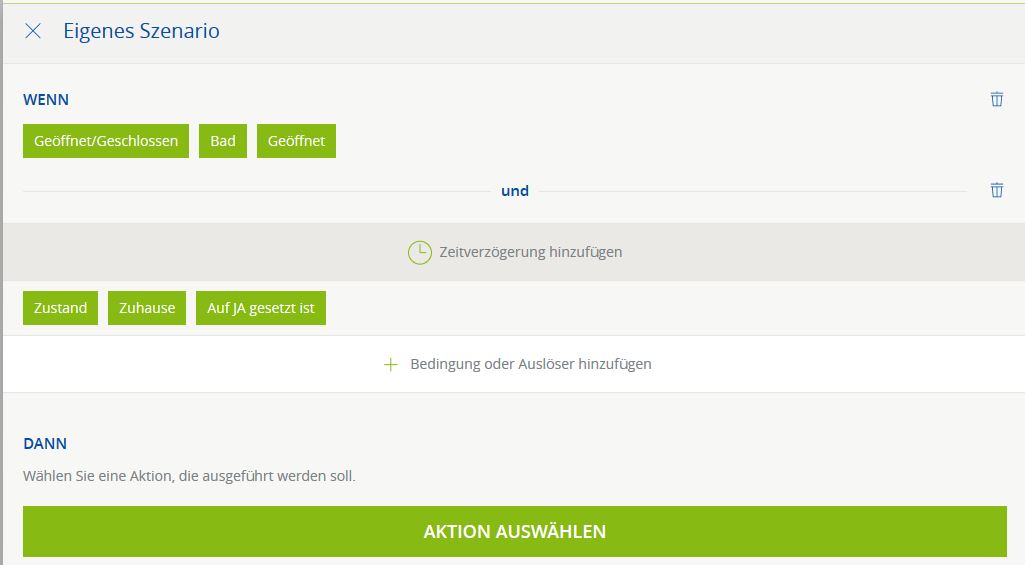Screen dimensions: 1025x565
Task: Delete the WENN condition using top trash icon
Action: point(996,99)
